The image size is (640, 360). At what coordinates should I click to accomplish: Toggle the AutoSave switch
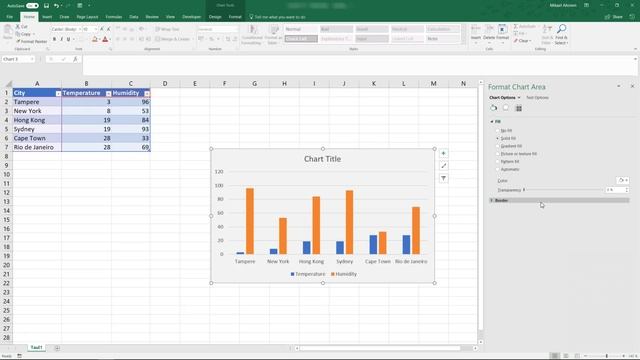click(x=32, y=6)
